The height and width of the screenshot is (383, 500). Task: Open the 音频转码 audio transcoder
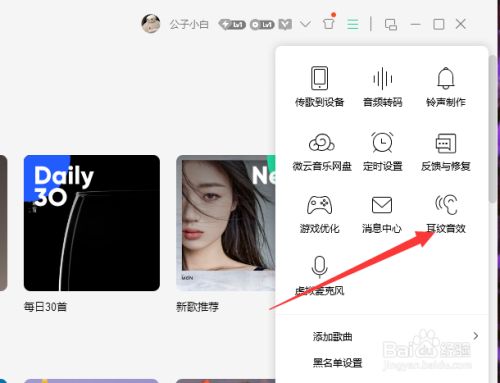pyautogui.click(x=382, y=87)
